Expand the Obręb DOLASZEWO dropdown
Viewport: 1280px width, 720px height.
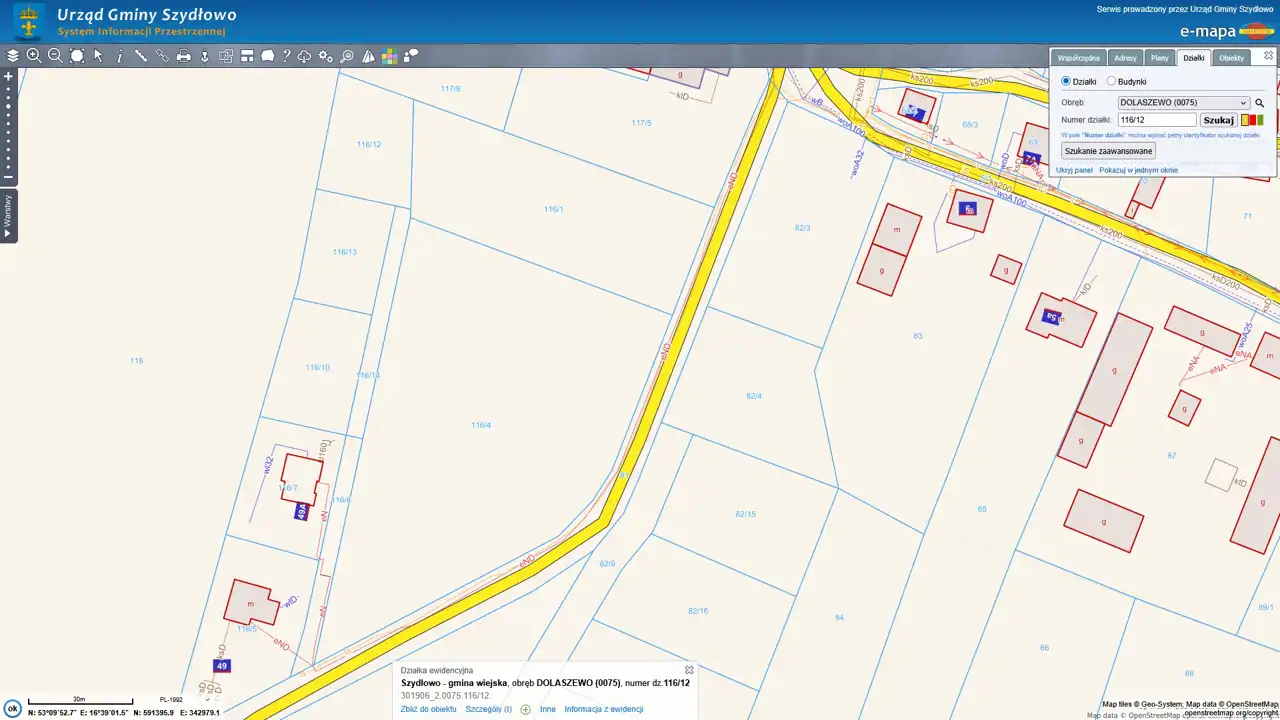pyautogui.click(x=1184, y=102)
